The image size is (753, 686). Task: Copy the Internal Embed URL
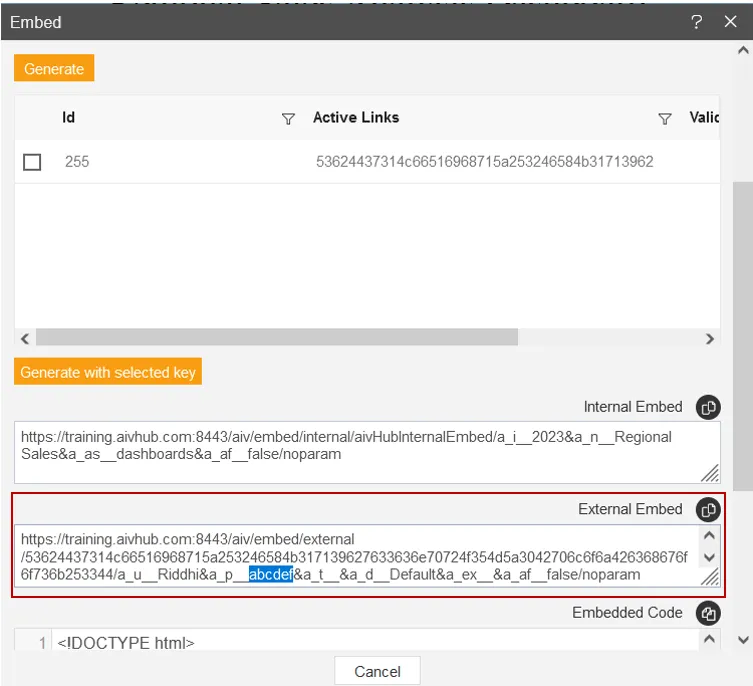708,407
